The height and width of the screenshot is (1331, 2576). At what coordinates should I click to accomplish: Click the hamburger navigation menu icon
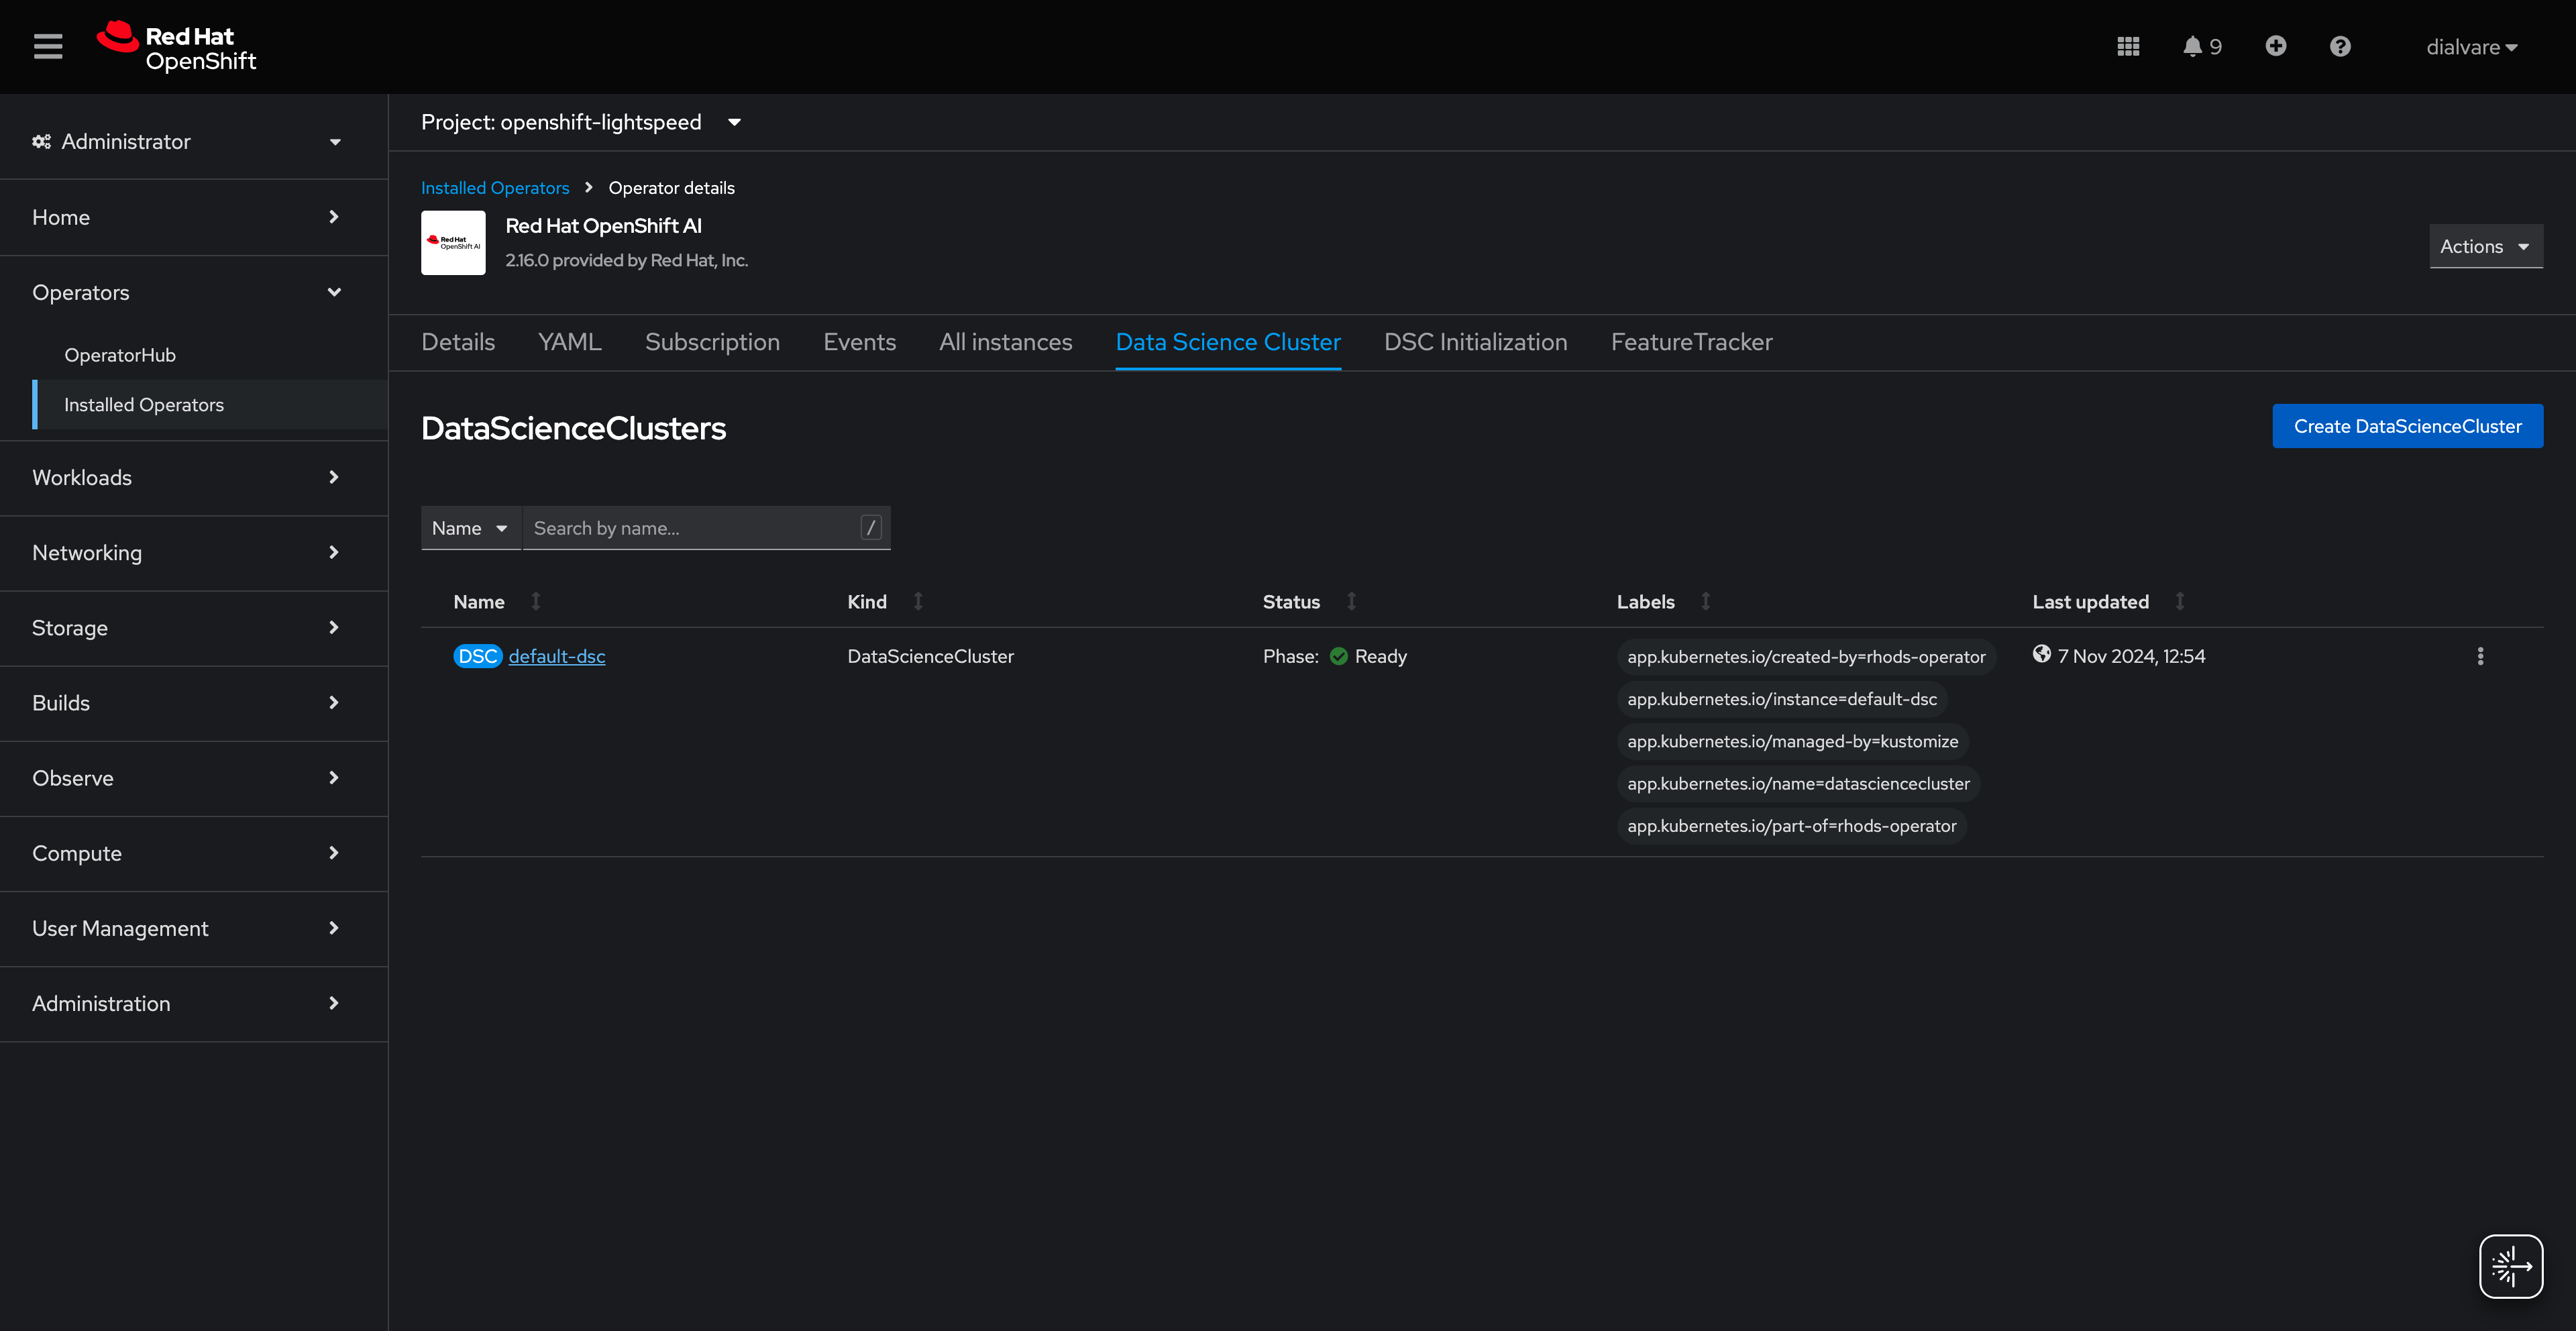(47, 46)
